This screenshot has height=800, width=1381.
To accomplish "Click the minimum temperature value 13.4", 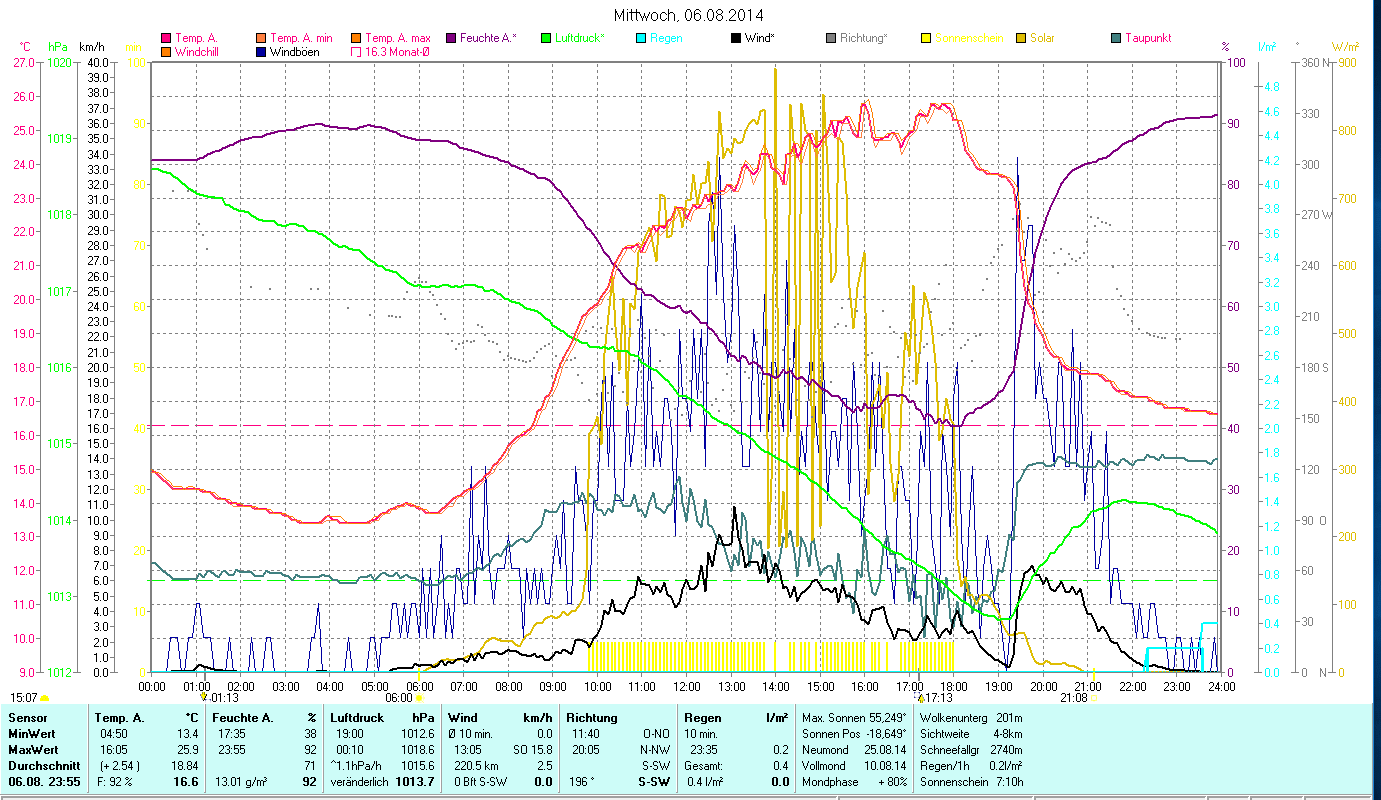I will point(188,733).
